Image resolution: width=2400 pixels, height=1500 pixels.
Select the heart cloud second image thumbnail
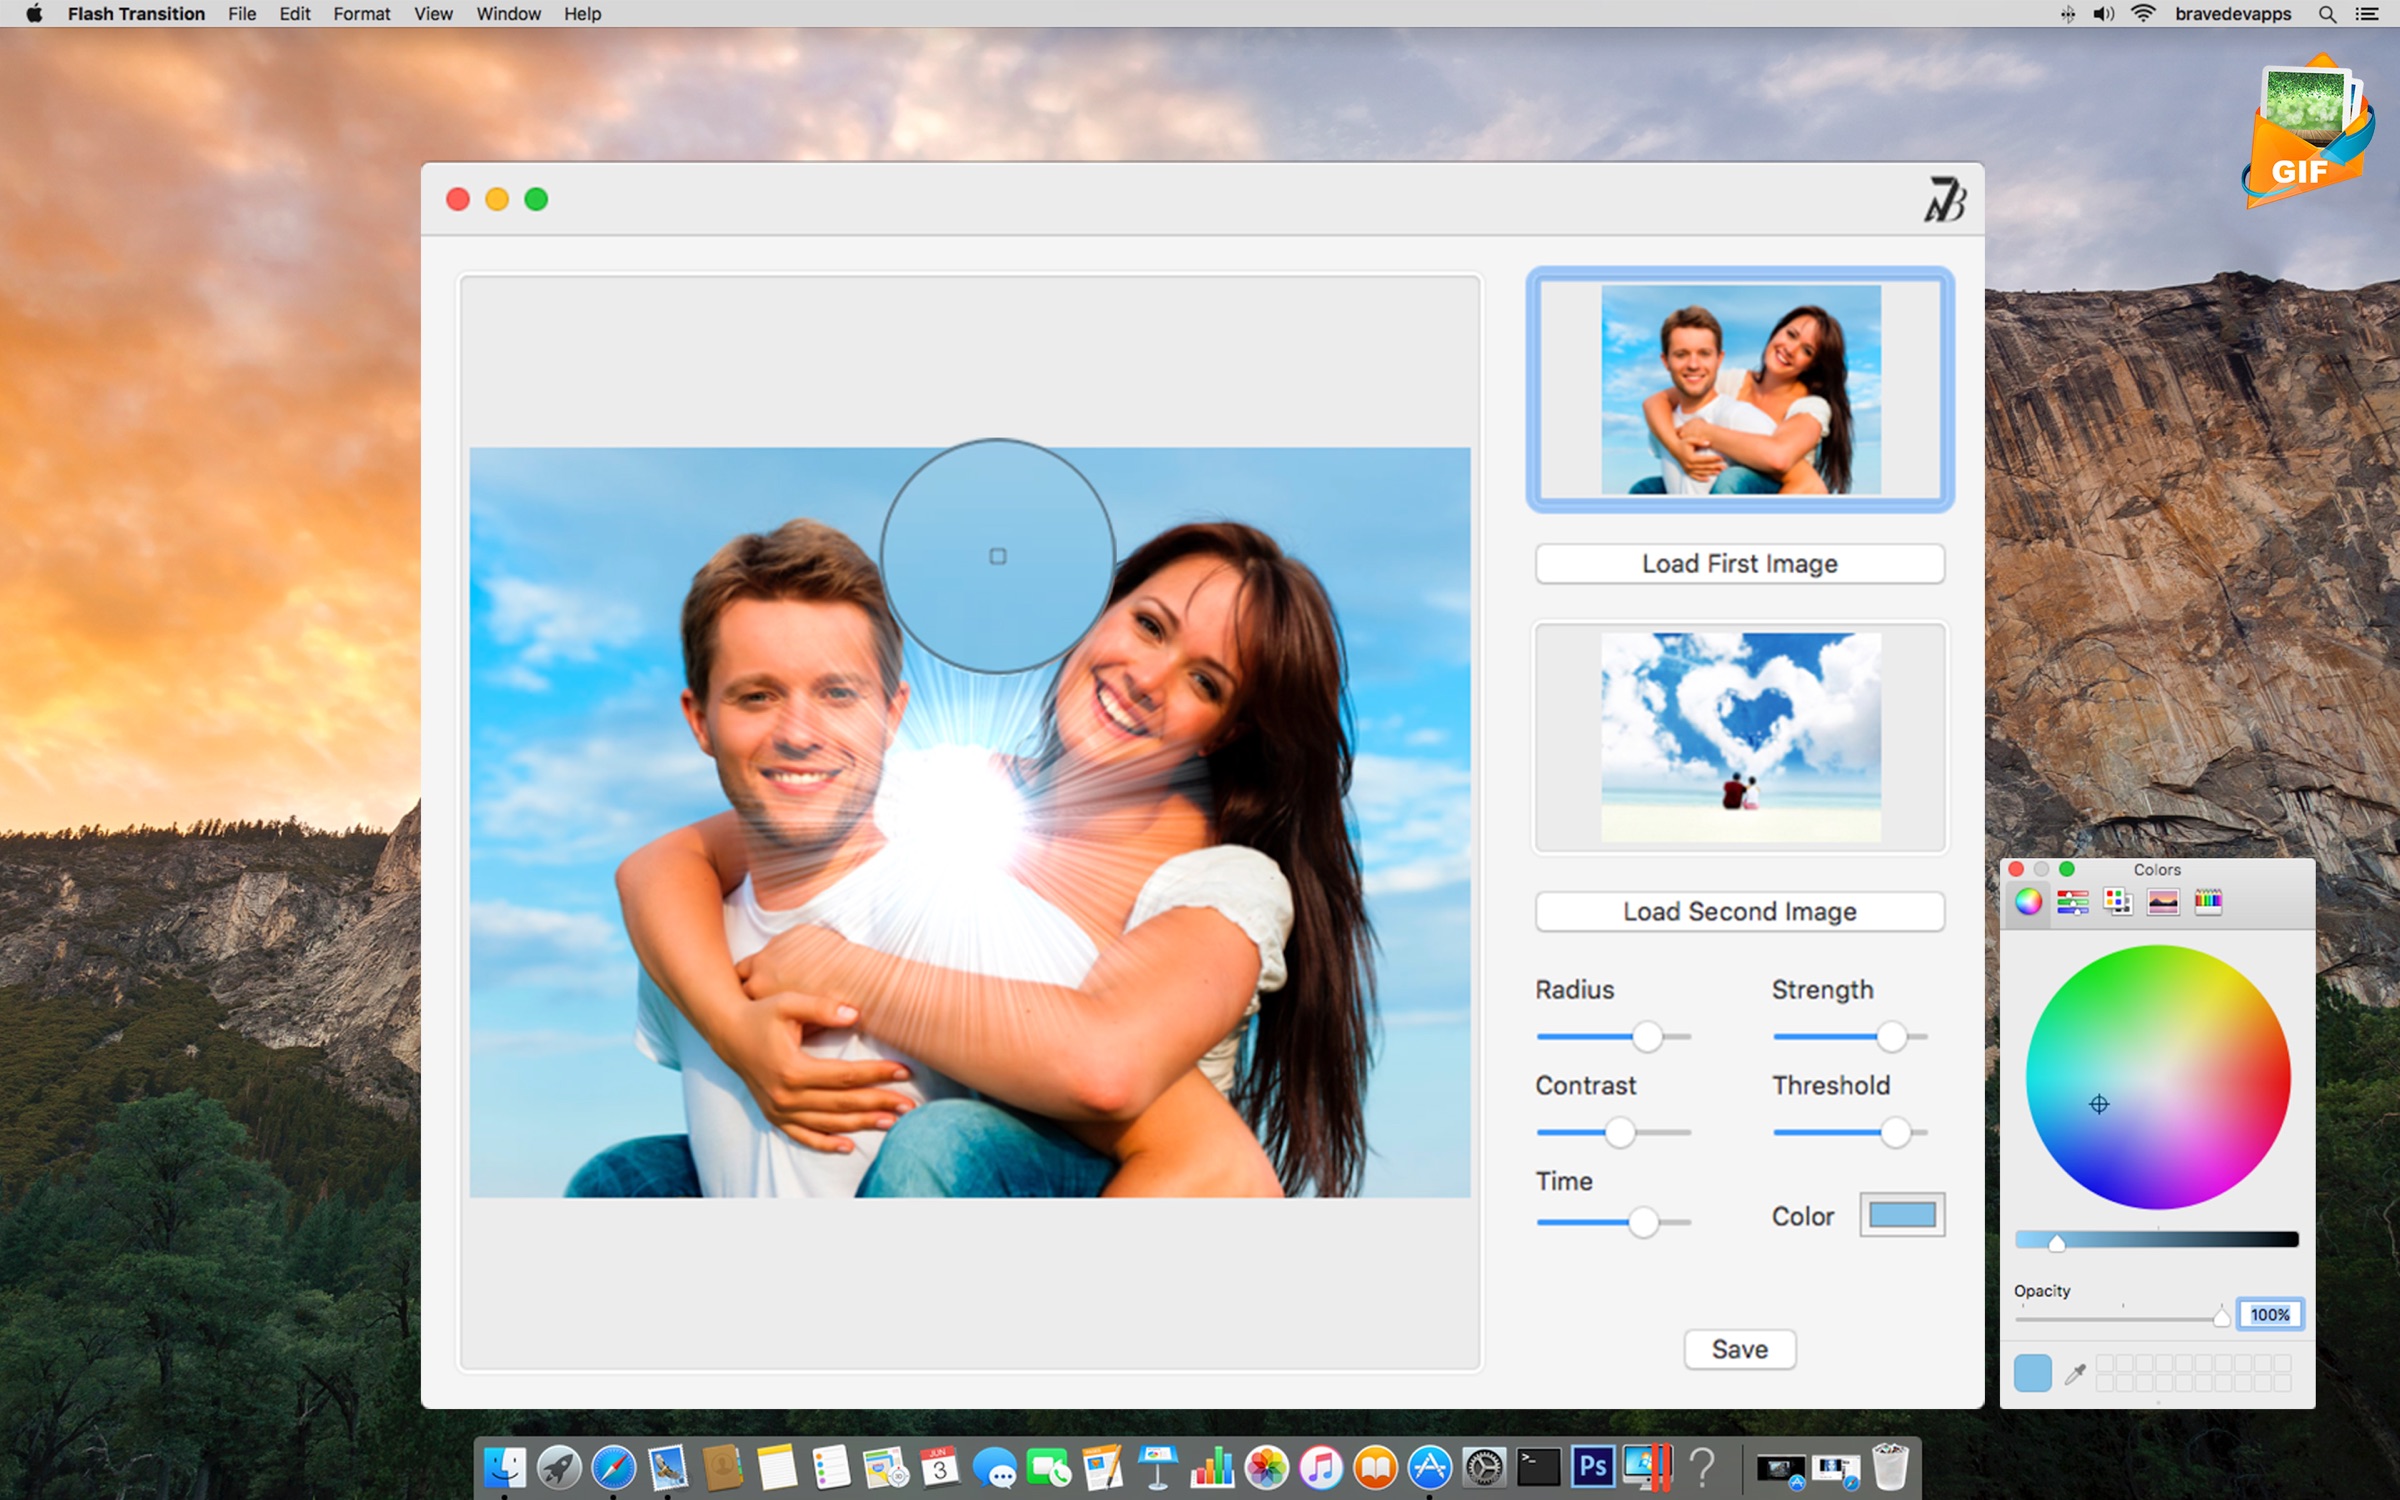[x=1740, y=737]
